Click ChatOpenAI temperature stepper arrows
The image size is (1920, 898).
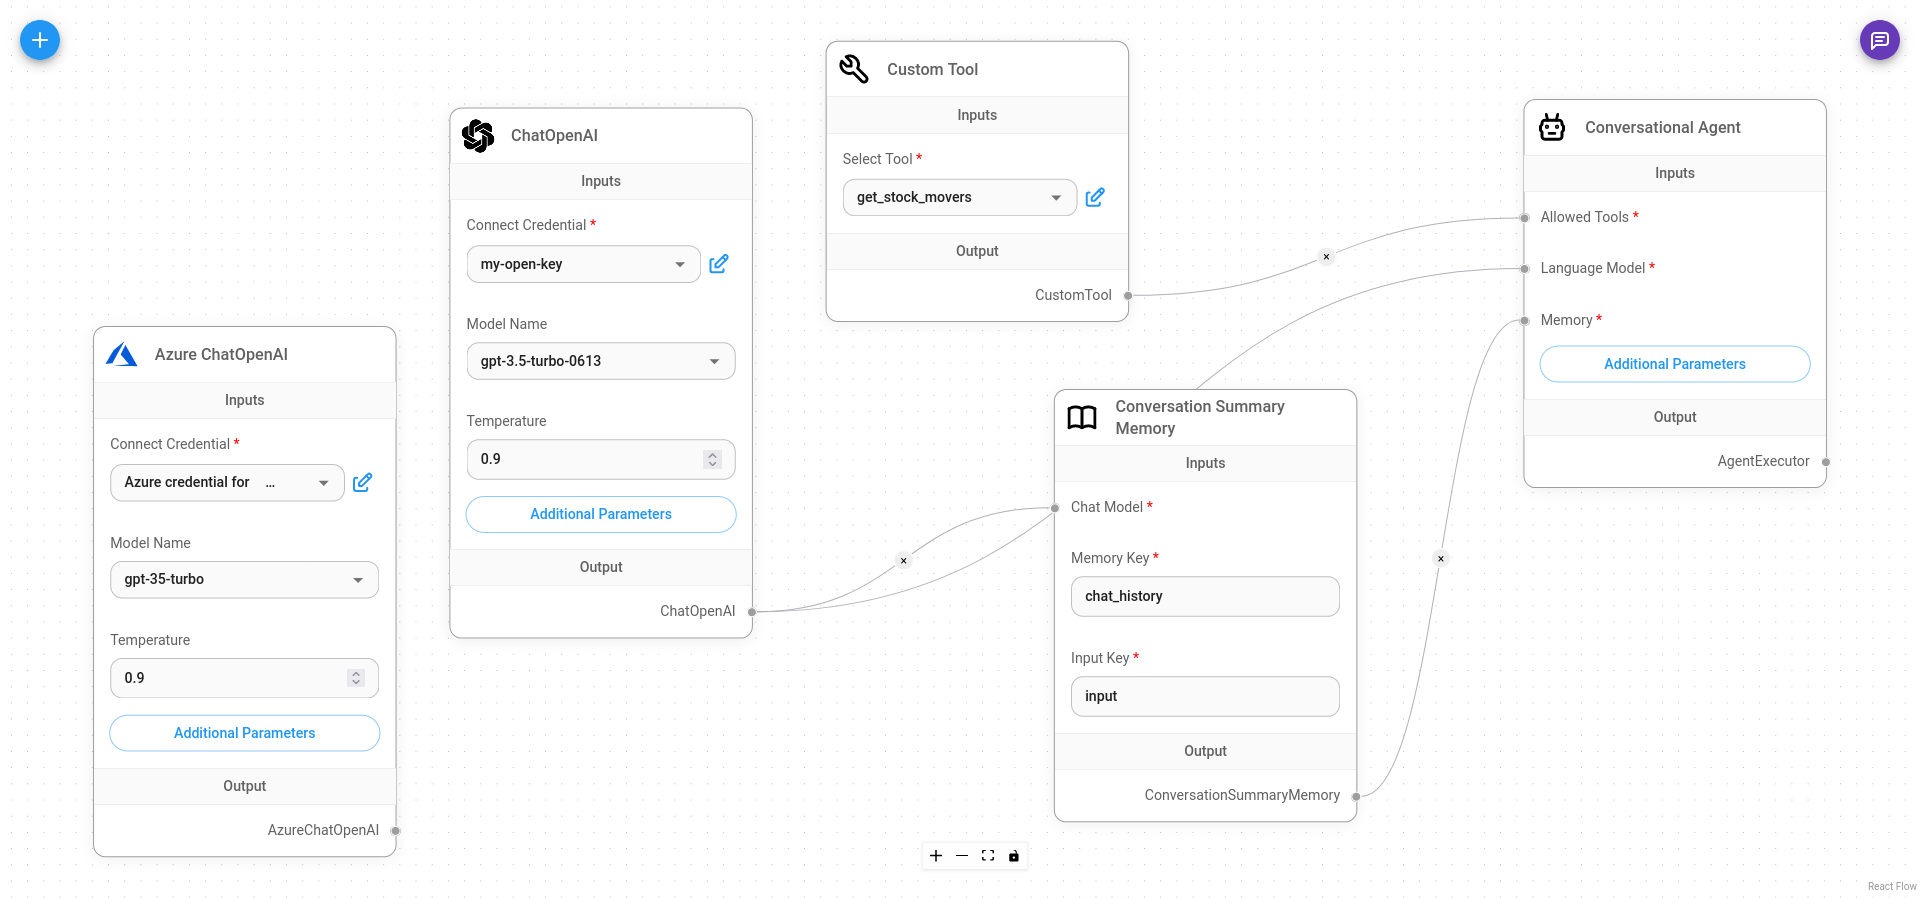point(712,459)
